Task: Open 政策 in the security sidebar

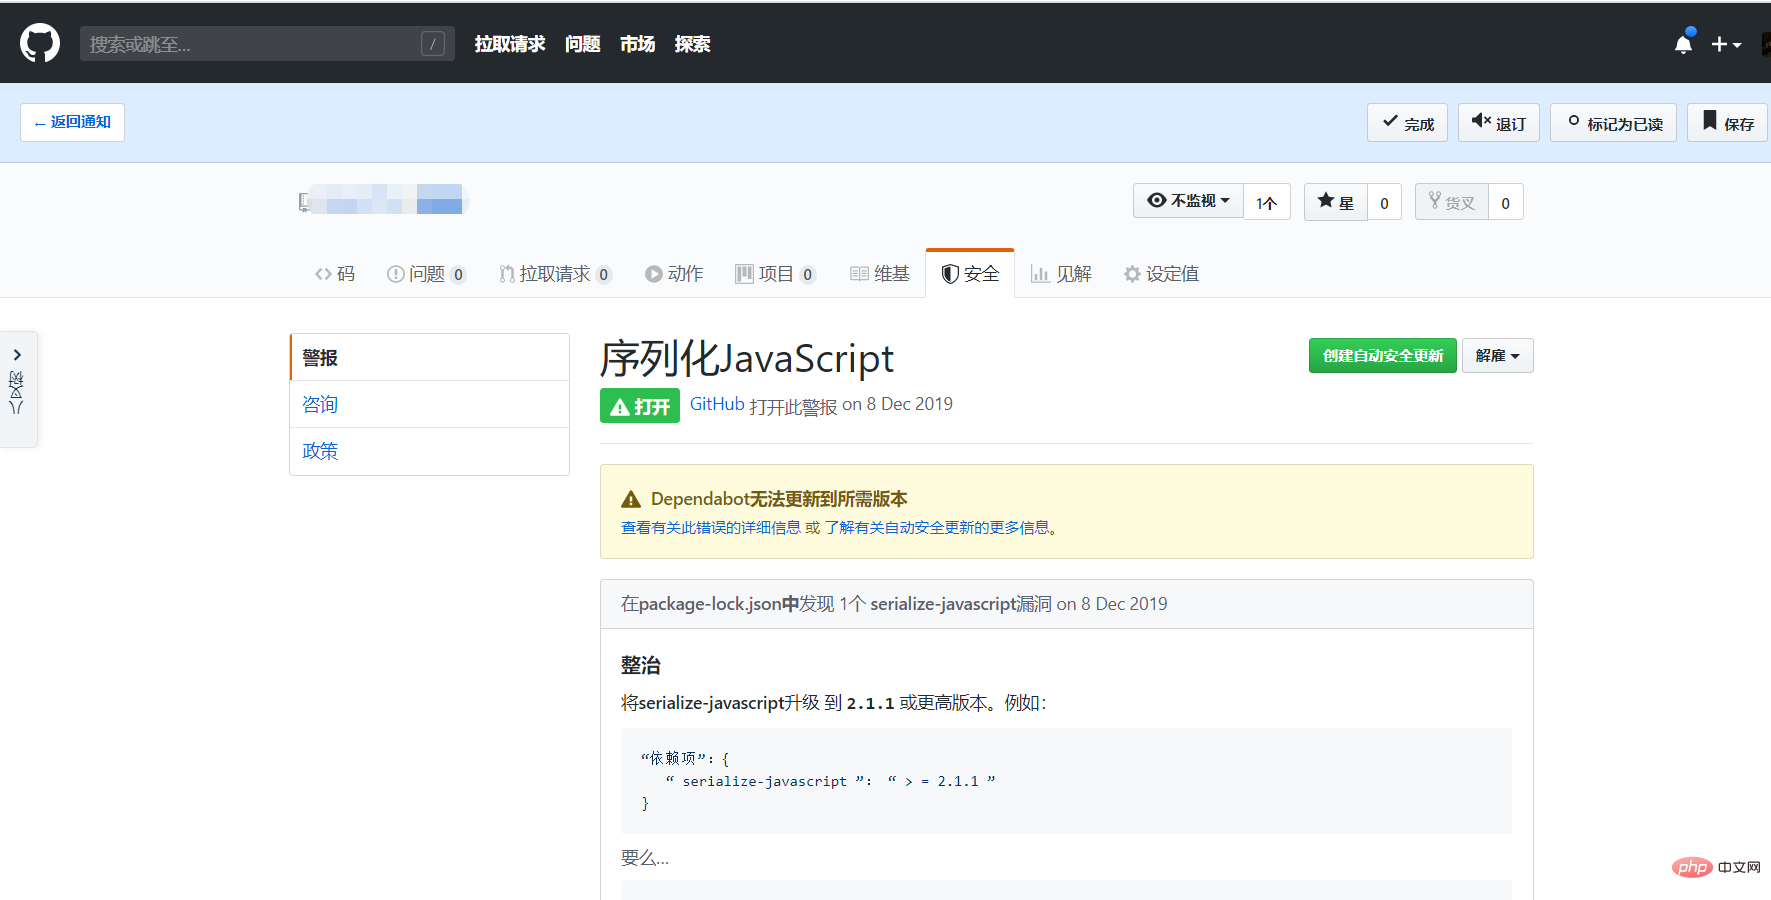Action: [x=430, y=451]
